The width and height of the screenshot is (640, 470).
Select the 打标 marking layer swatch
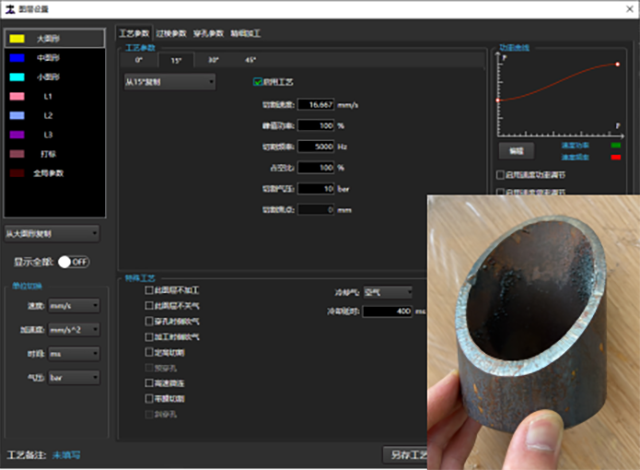(x=19, y=154)
